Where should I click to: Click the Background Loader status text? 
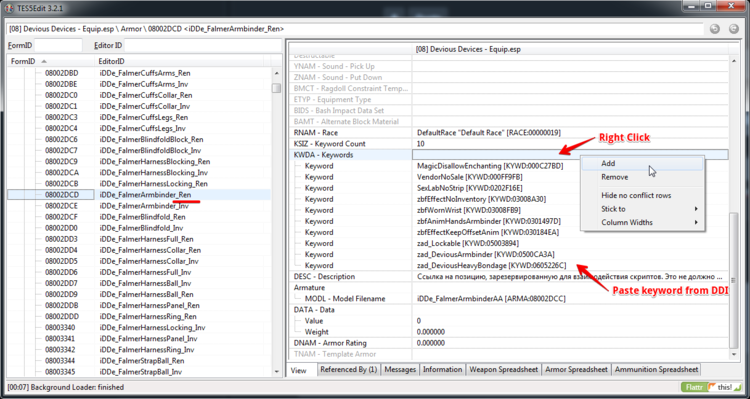coord(66,387)
